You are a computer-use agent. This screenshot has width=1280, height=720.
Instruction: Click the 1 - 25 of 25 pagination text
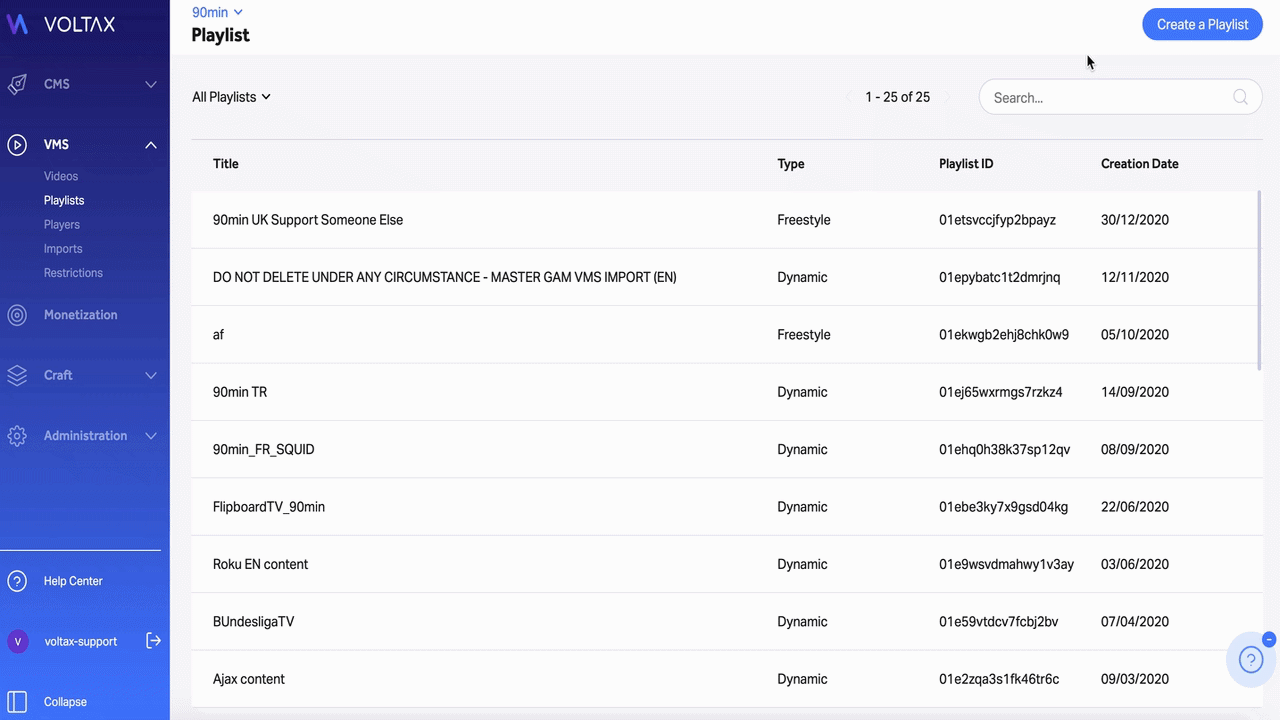[898, 97]
